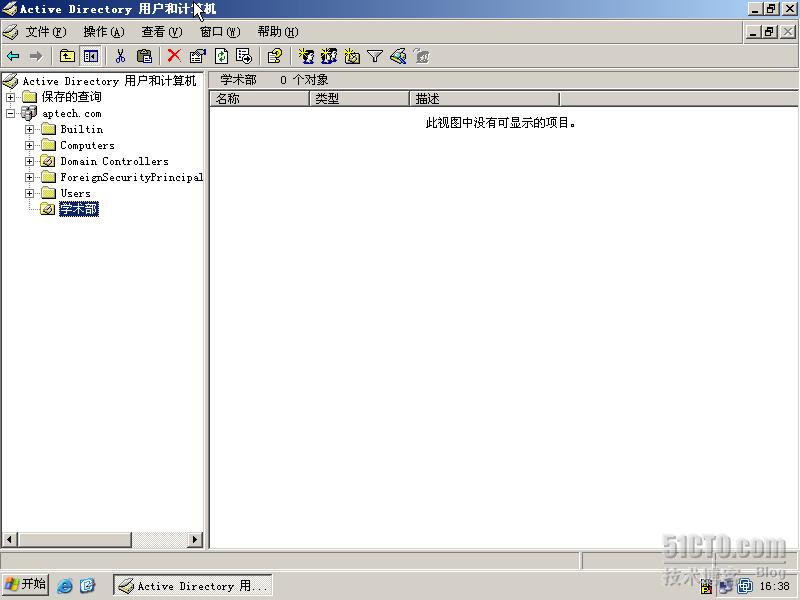This screenshot has height=600, width=800.
Task: Click the Help question mark icon
Action: 274,56
